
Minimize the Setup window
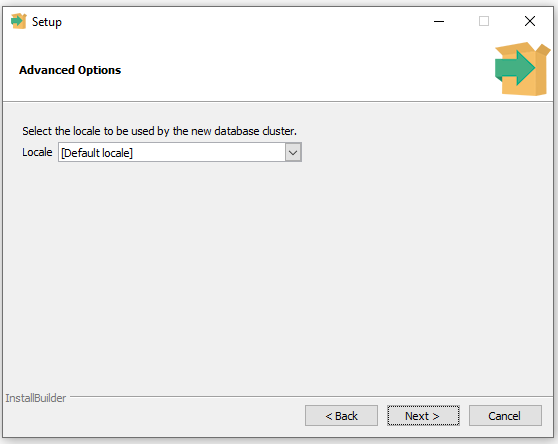pos(439,21)
